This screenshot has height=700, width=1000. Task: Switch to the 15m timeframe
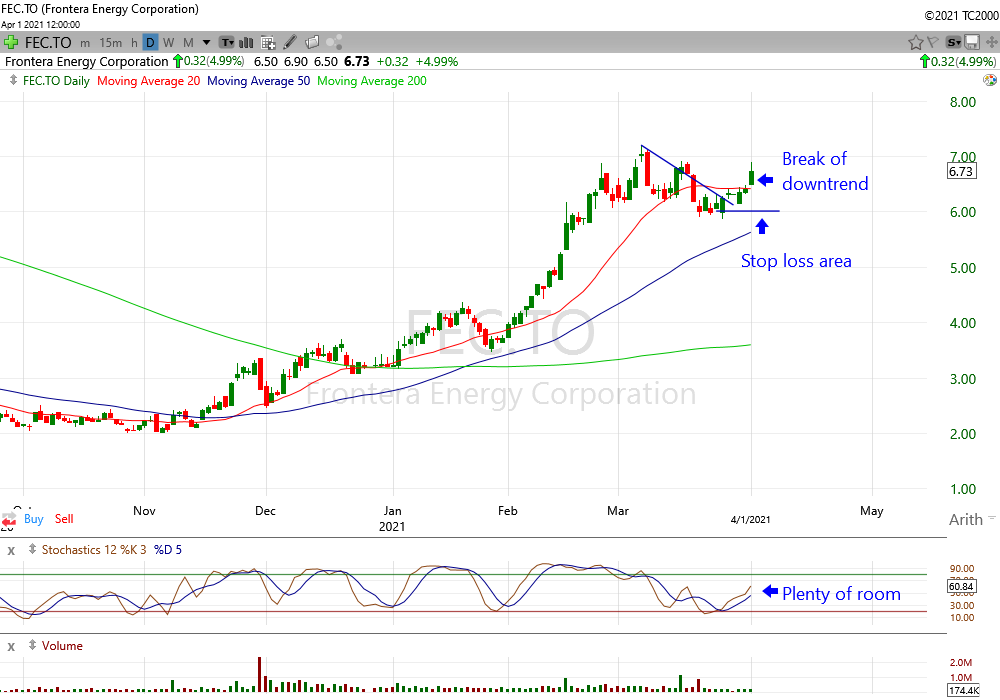111,43
